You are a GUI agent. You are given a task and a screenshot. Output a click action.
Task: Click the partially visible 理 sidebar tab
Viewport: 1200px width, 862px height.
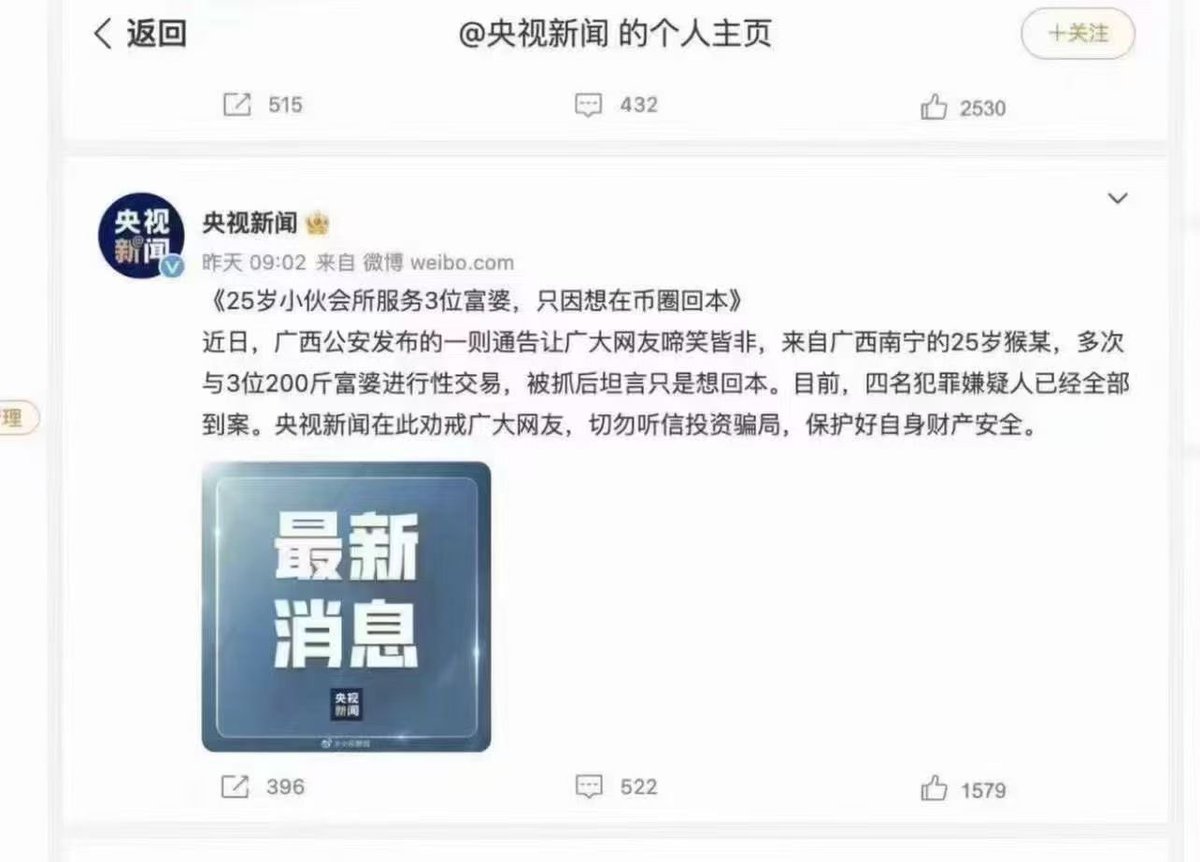coord(19,418)
